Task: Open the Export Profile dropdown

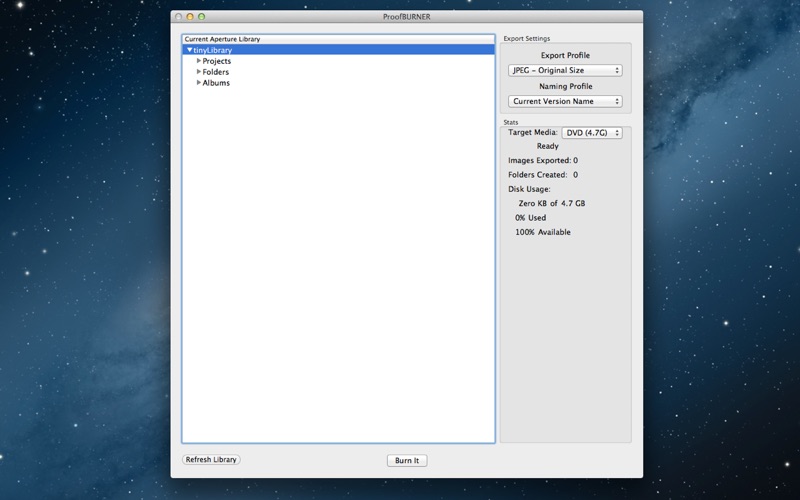Action: (x=565, y=70)
